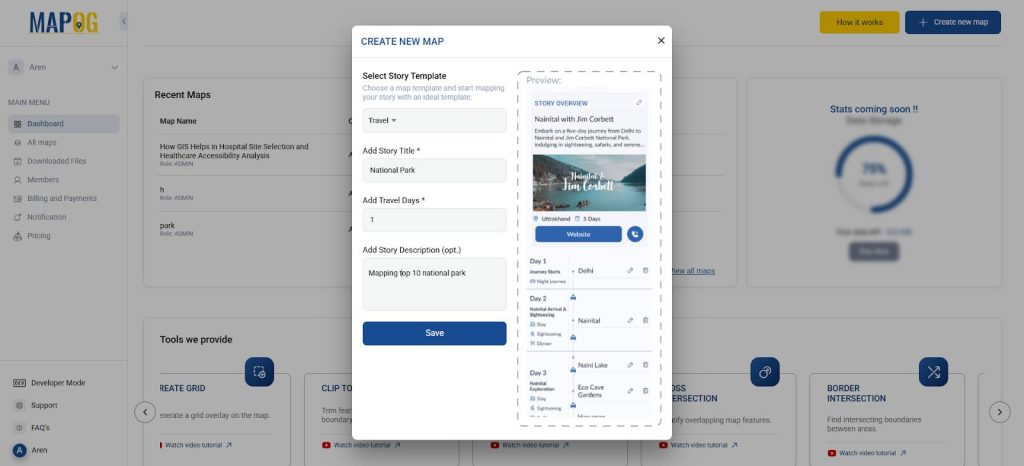The width and height of the screenshot is (1024, 466).
Task: Click the Members icon in sidebar
Action: (x=18, y=179)
